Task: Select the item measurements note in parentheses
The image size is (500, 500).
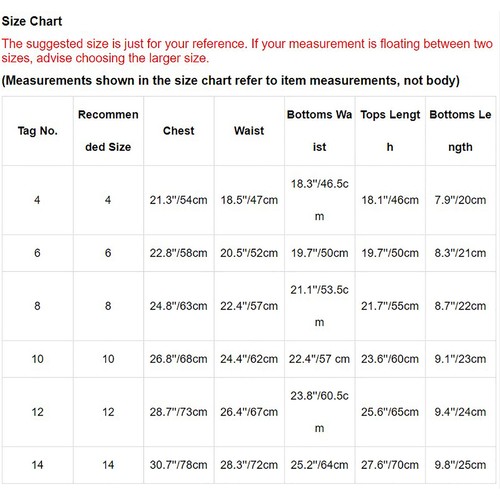Action: pyautogui.click(x=231, y=80)
